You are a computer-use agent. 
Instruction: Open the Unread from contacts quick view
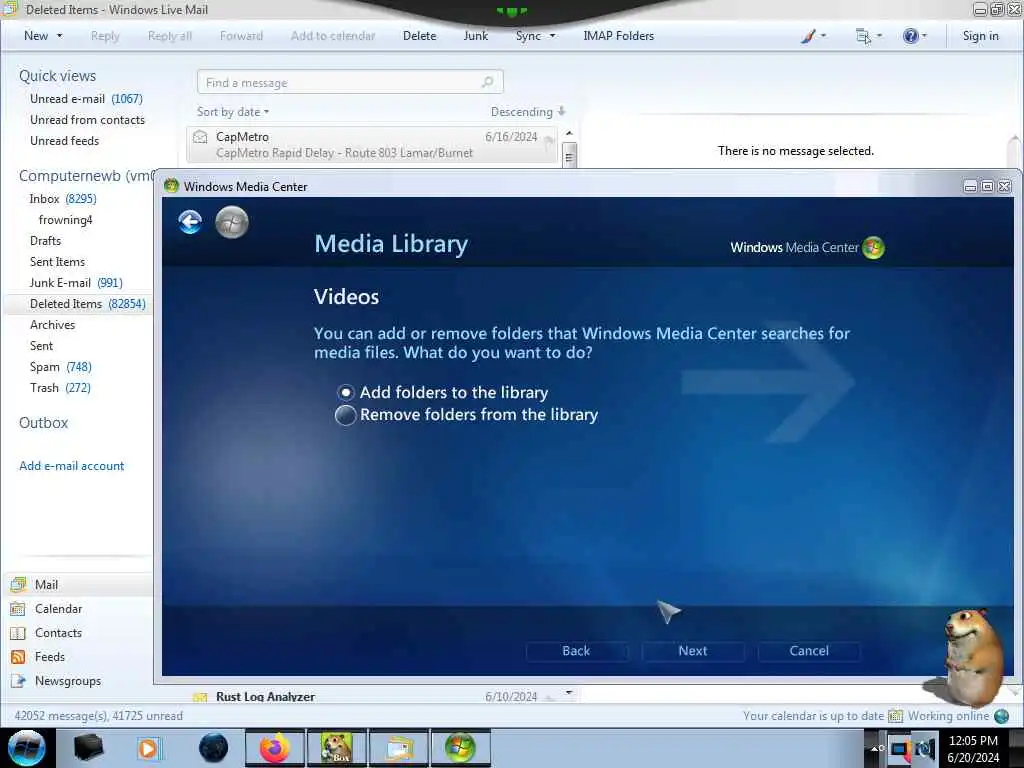pos(87,120)
